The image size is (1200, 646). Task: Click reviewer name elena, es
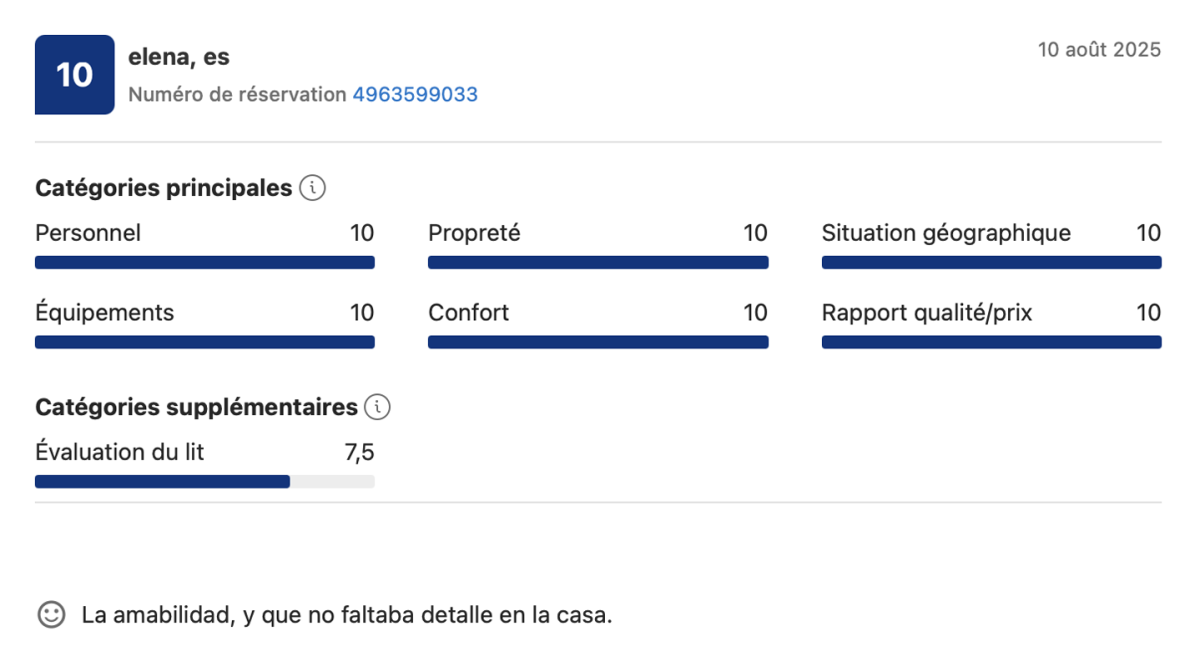click(179, 57)
